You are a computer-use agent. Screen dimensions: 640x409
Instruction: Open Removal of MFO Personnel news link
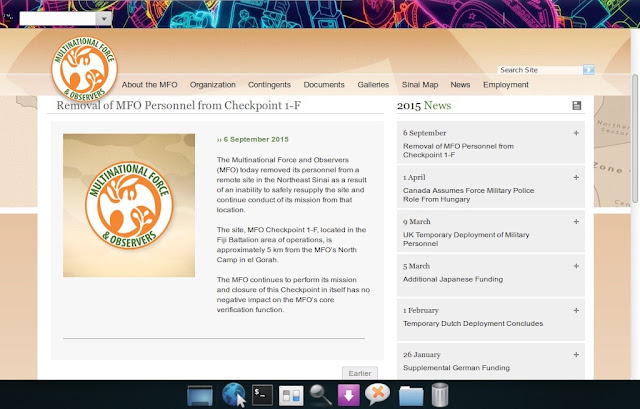click(458, 151)
